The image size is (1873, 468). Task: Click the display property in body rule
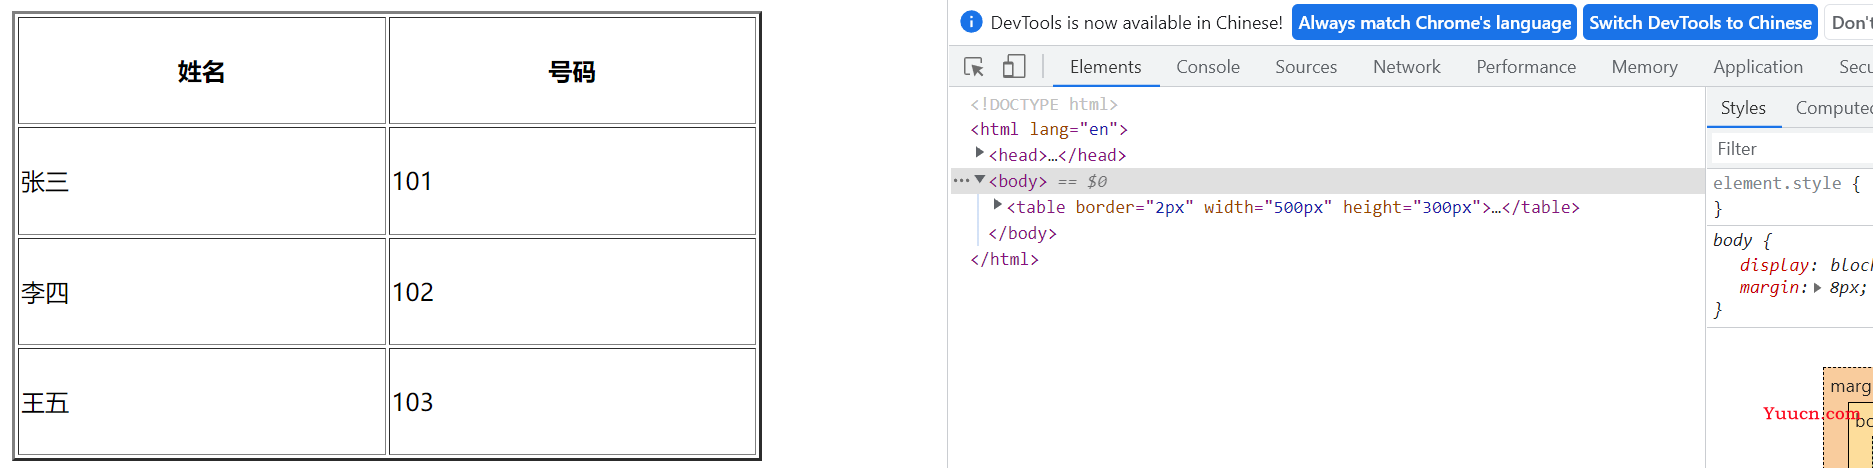click(1774, 265)
